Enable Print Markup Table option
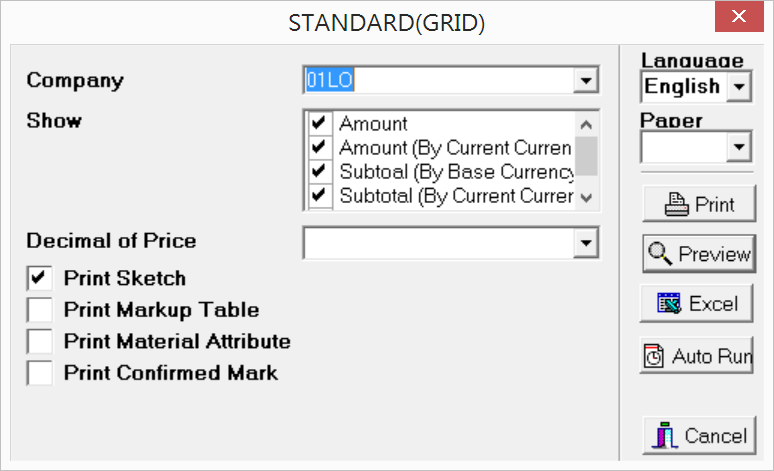 pyautogui.click(x=39, y=310)
